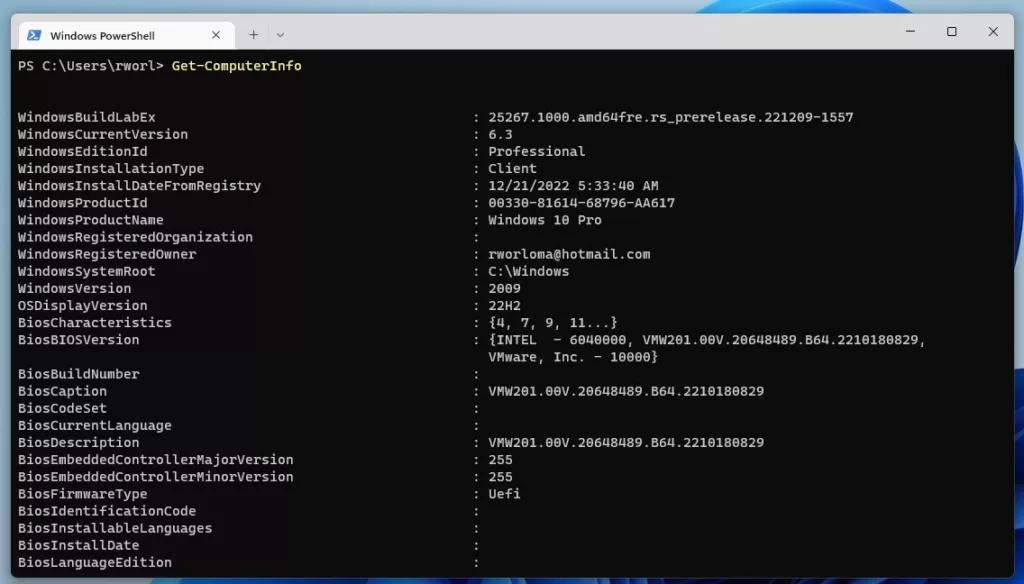Click the WindowsEditionId property name

pos(82,152)
